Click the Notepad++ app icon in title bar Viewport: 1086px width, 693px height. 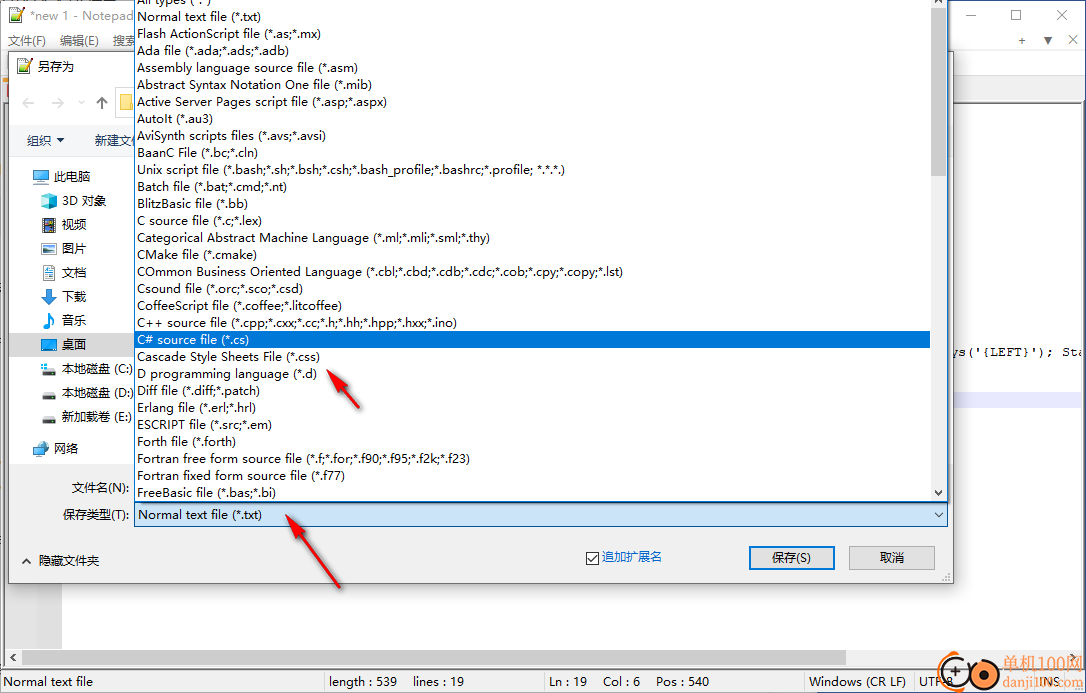click(x=17, y=15)
